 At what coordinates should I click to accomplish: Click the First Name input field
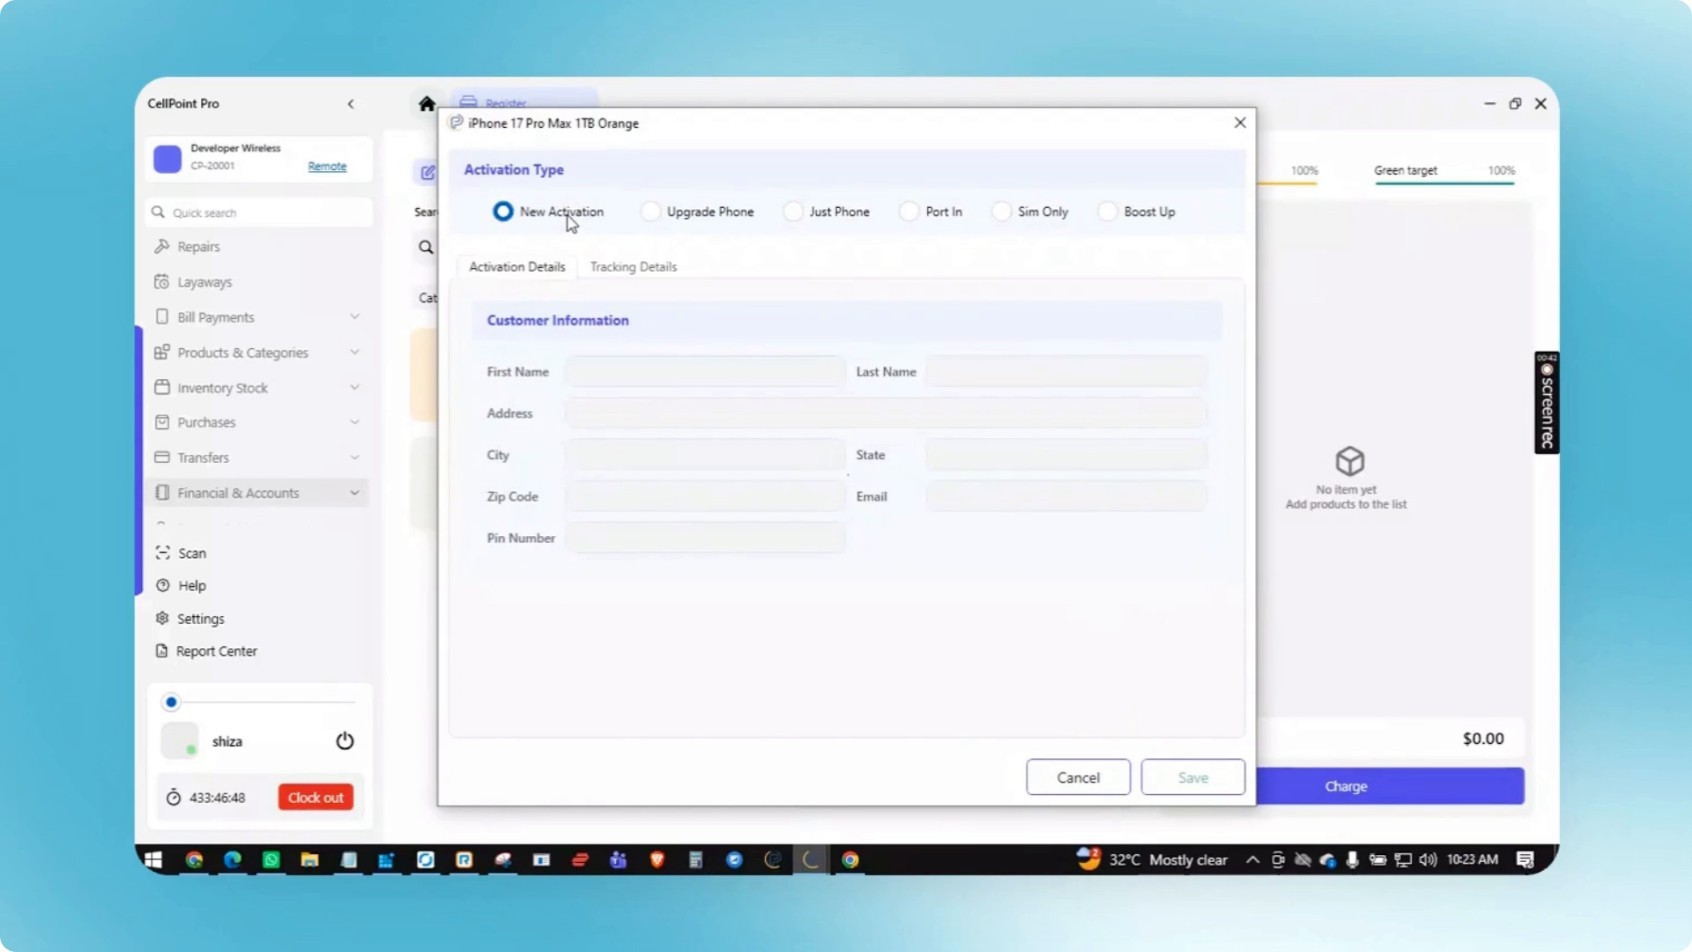tap(705, 372)
